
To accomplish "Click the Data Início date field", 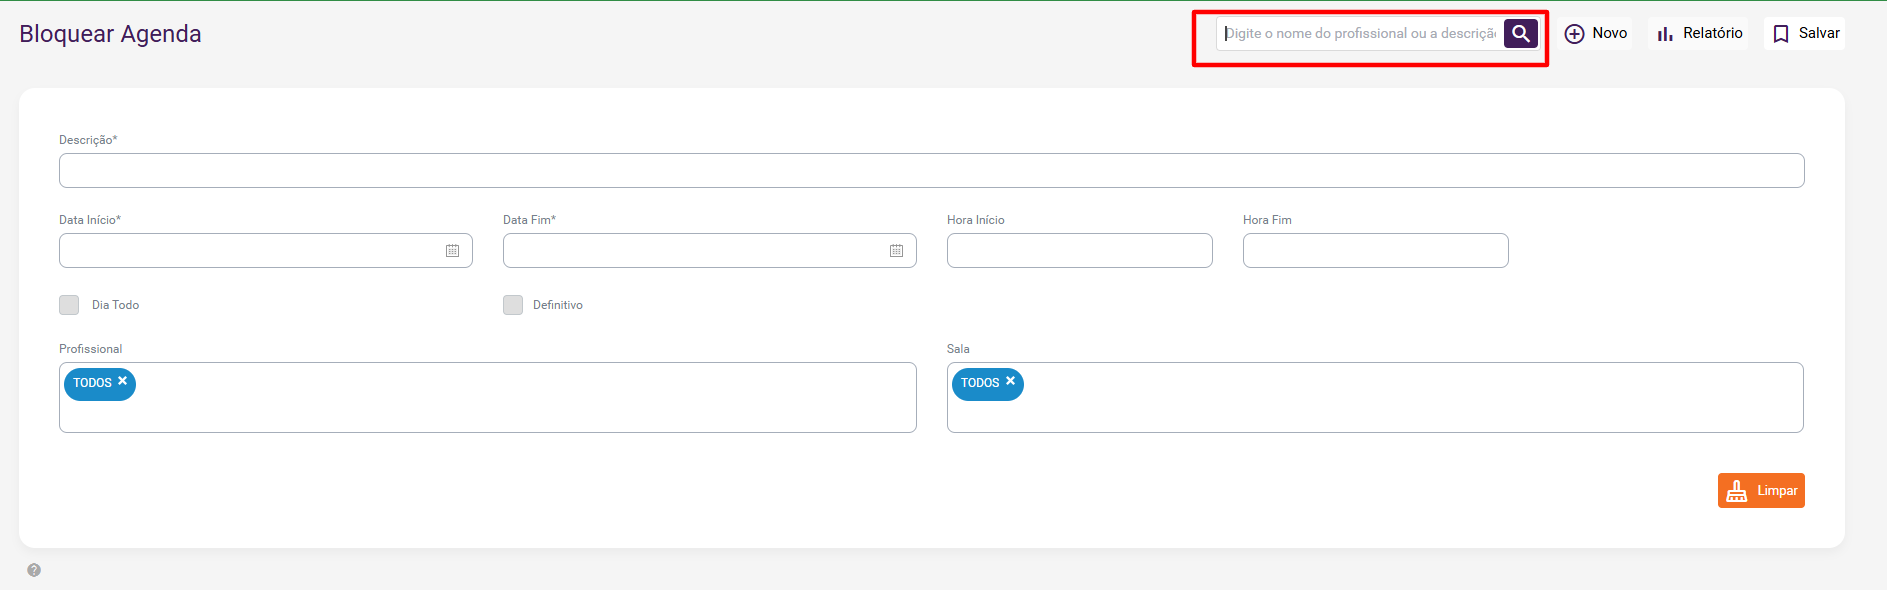I will click(250, 251).
